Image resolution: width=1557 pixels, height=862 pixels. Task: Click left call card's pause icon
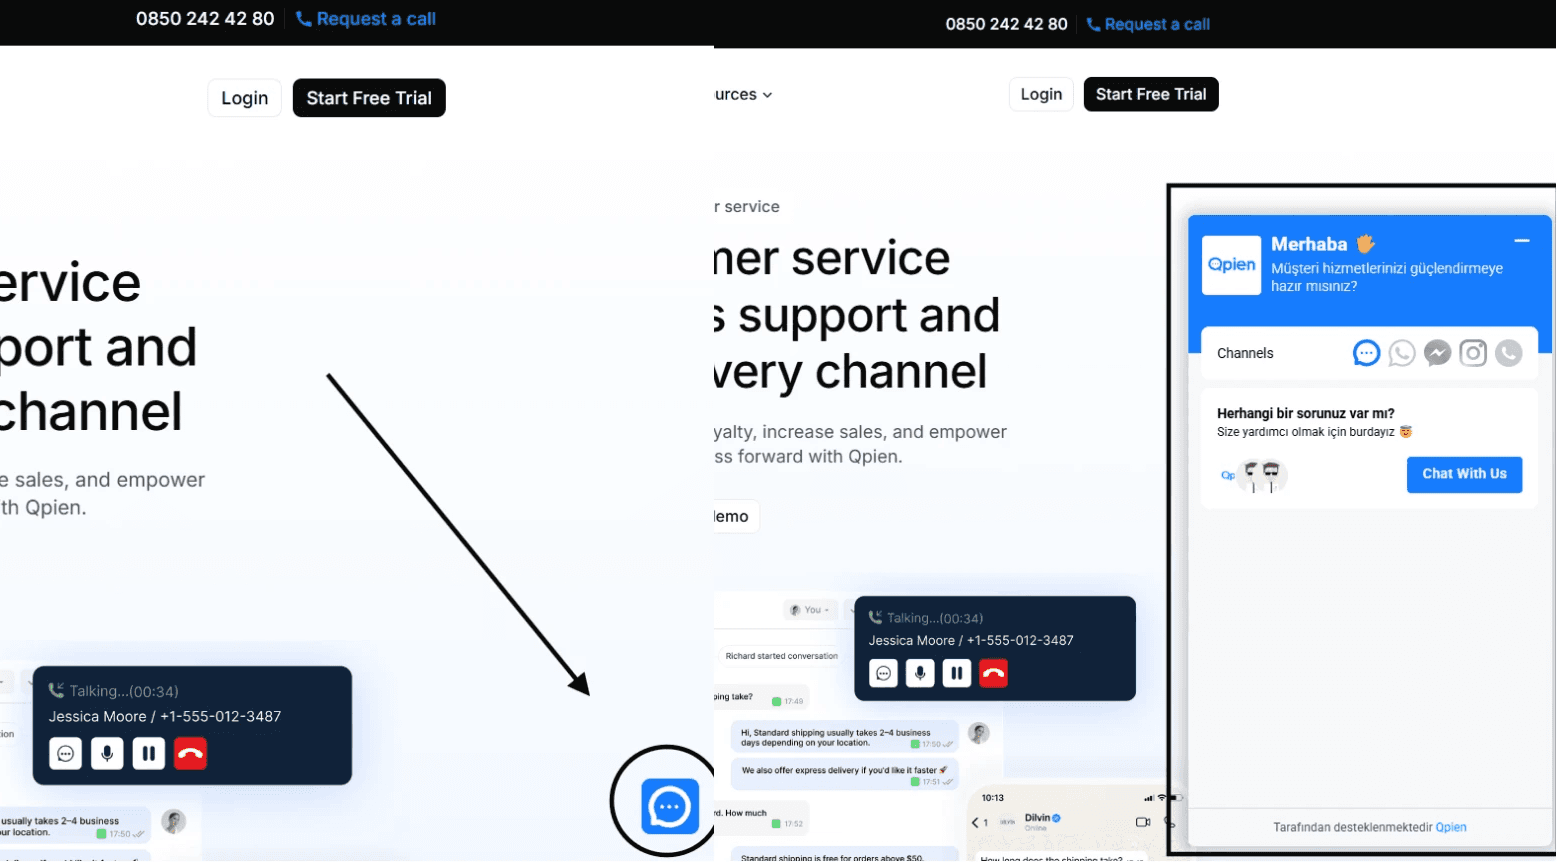click(148, 753)
